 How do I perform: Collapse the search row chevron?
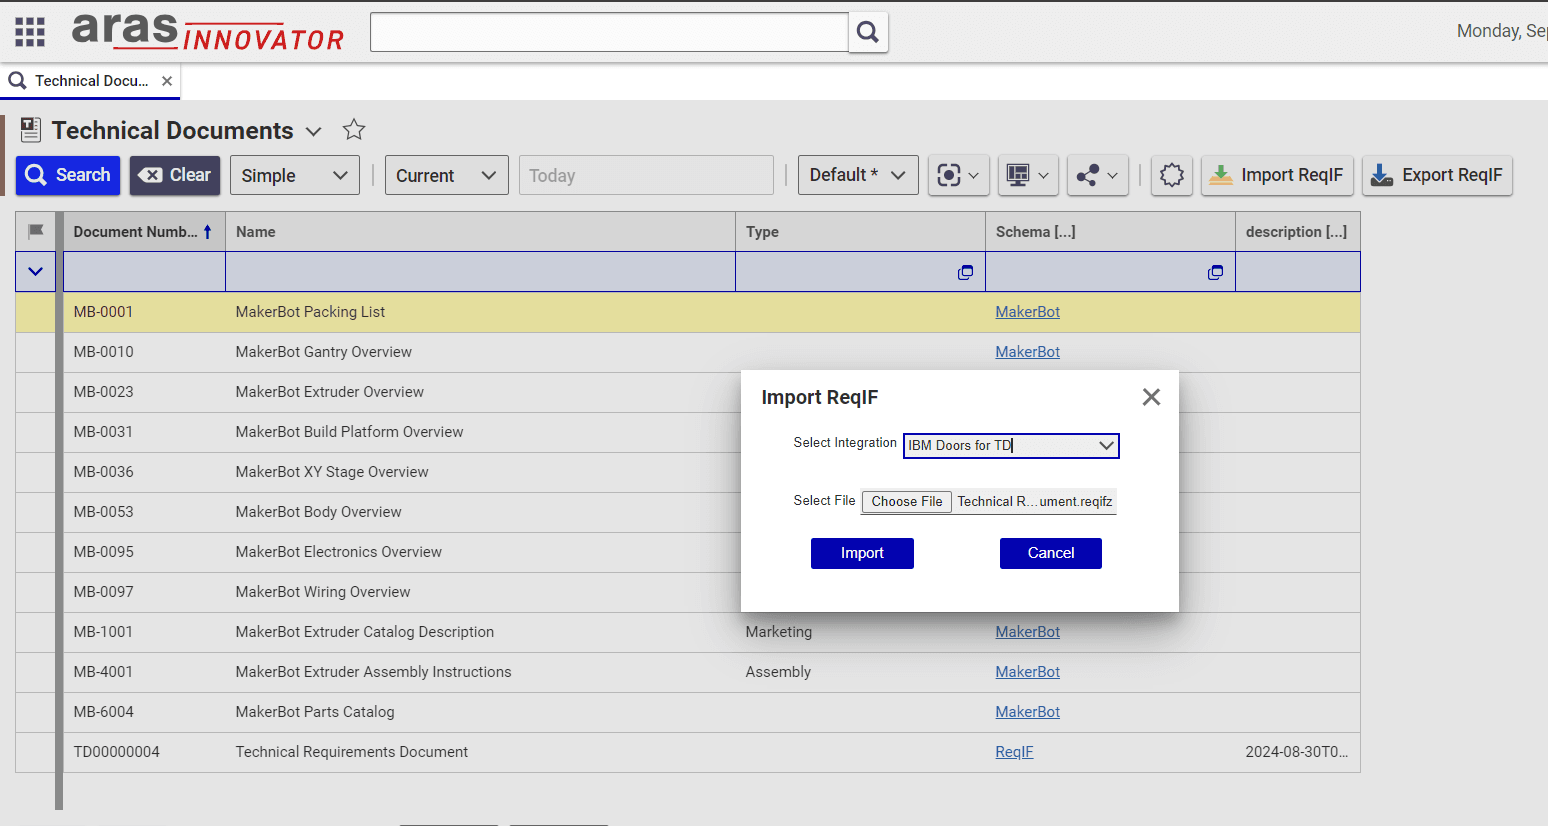35,271
